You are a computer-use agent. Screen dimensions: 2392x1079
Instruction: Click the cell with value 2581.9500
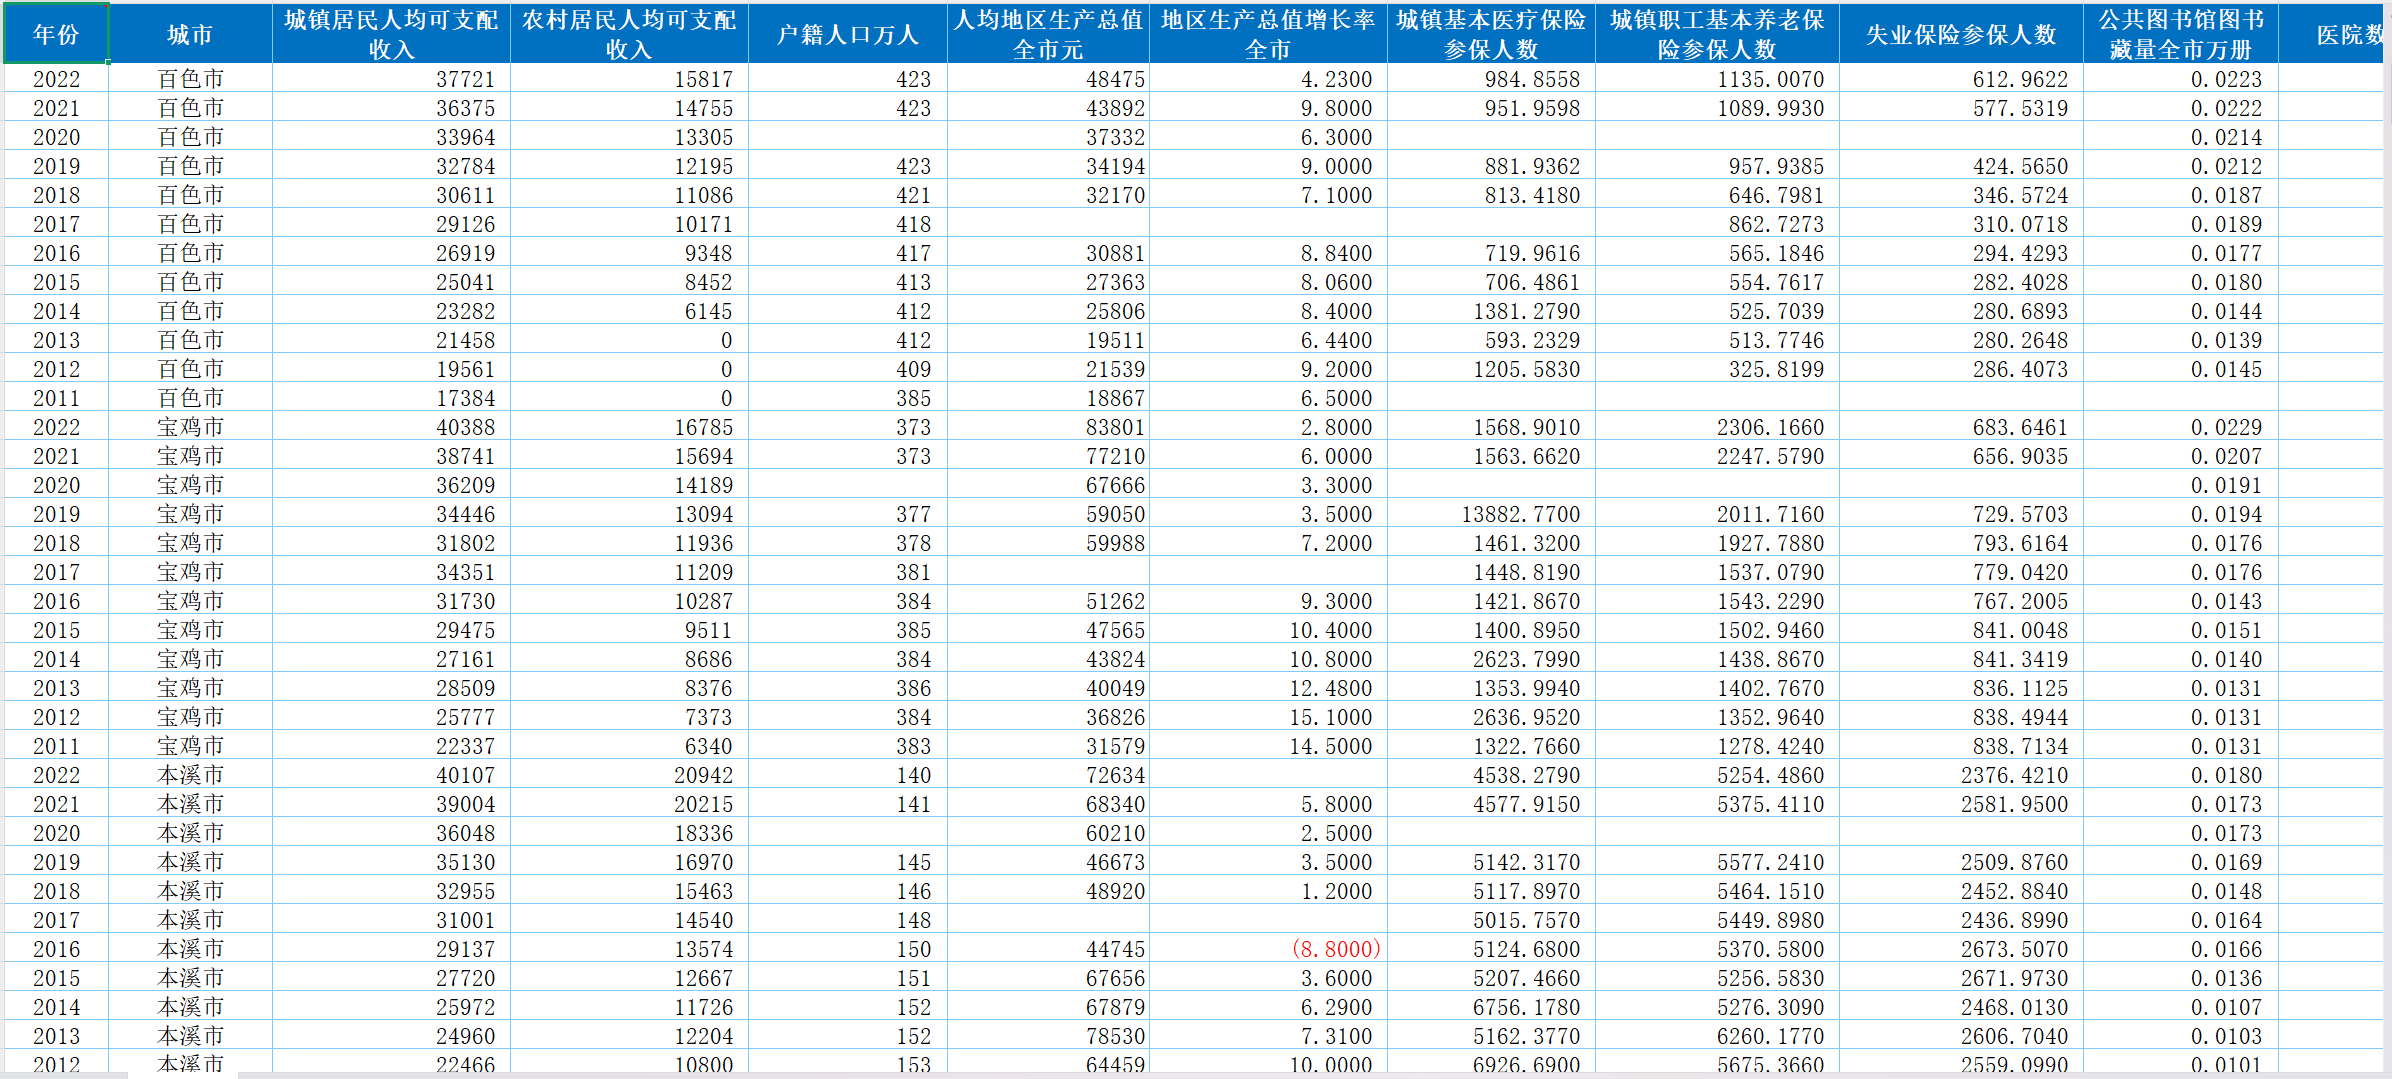2013,804
